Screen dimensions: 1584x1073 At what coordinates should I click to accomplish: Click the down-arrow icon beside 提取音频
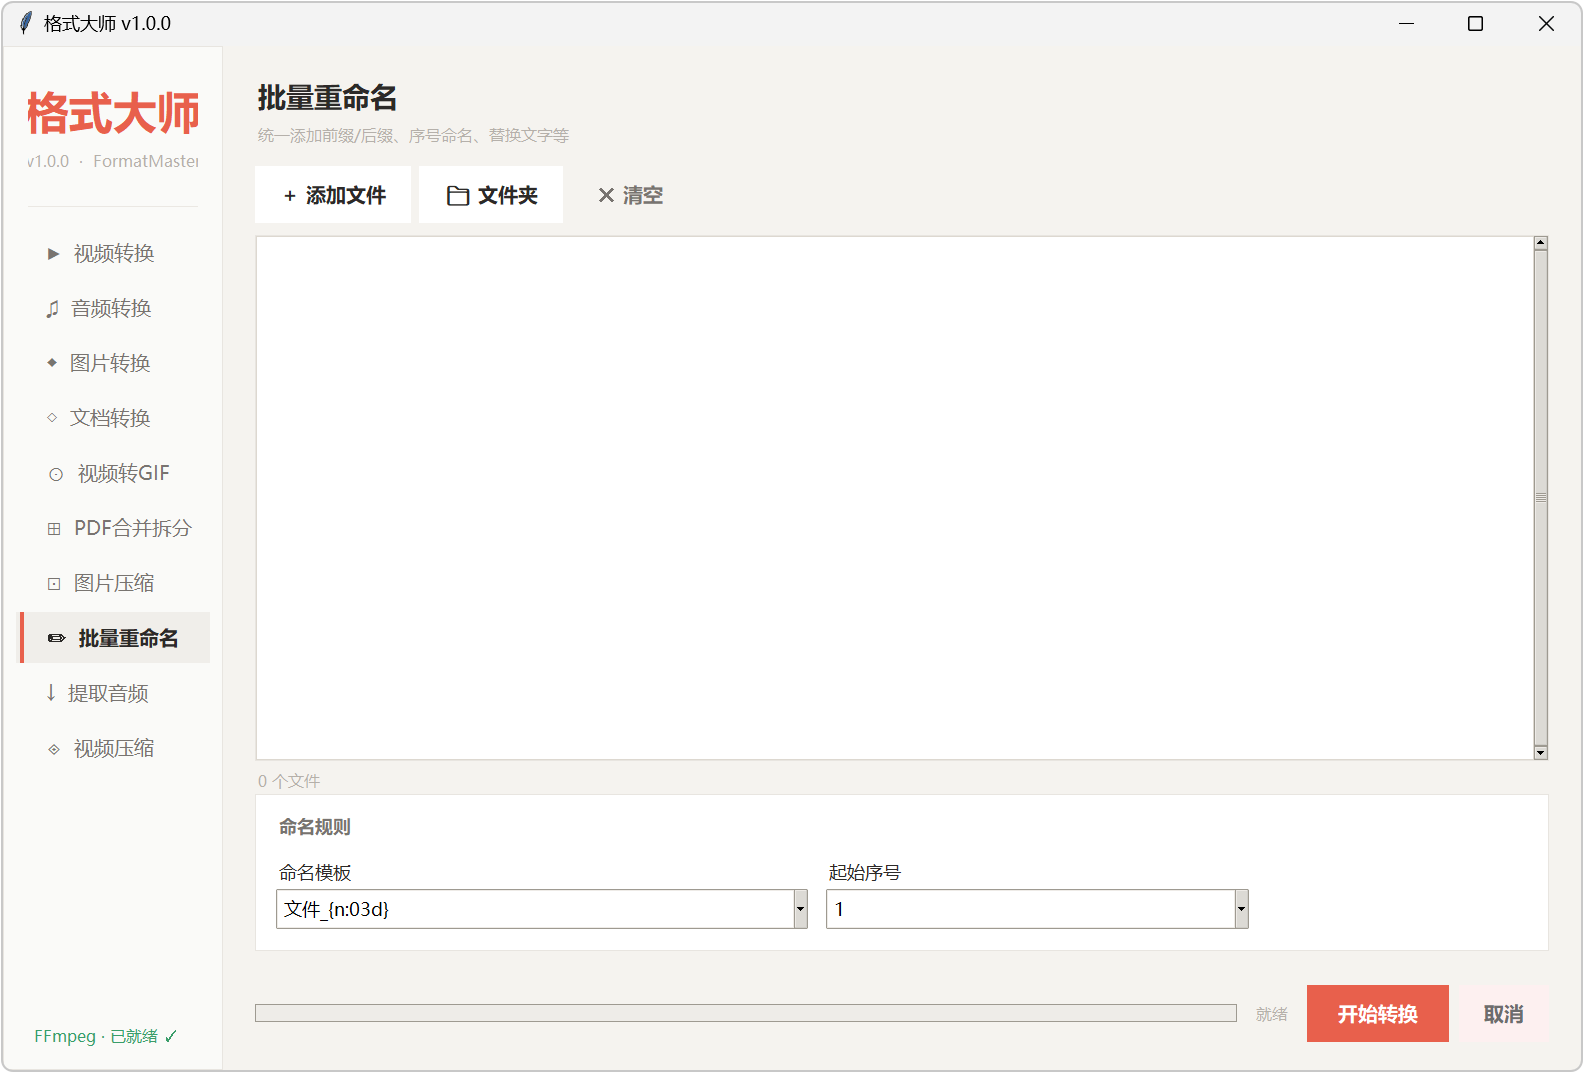coord(51,693)
